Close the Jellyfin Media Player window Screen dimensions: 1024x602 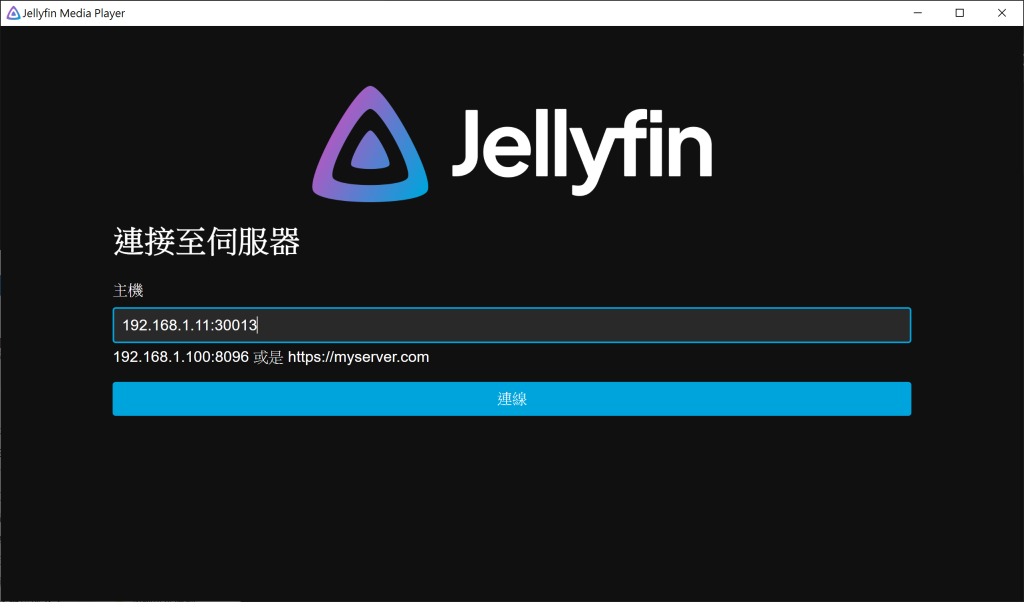(x=1002, y=13)
